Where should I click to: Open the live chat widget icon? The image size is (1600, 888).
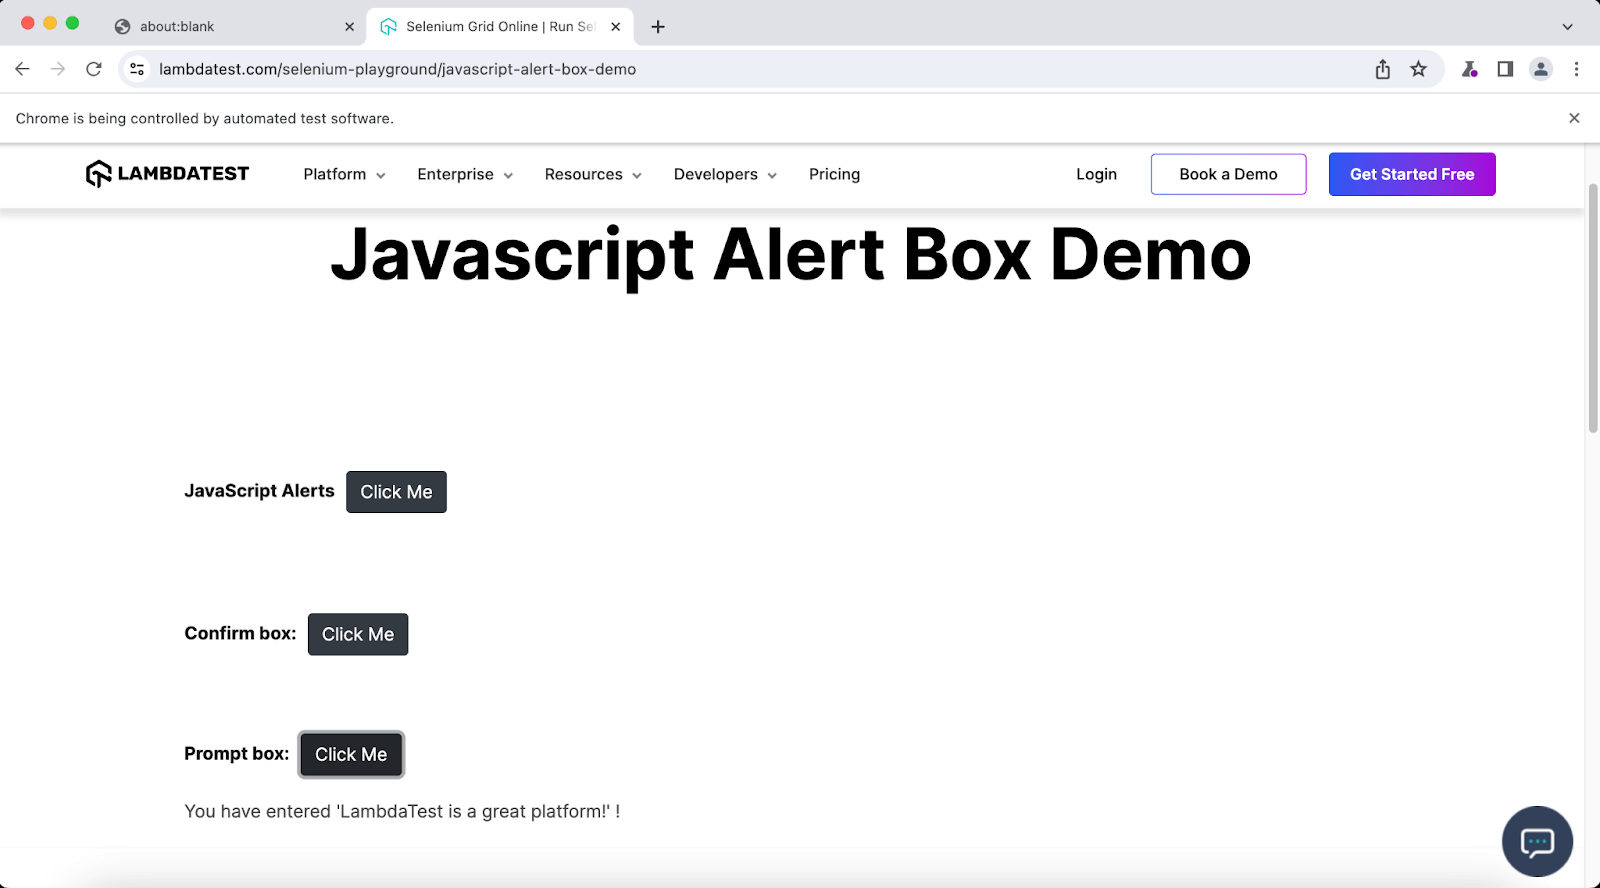point(1537,842)
